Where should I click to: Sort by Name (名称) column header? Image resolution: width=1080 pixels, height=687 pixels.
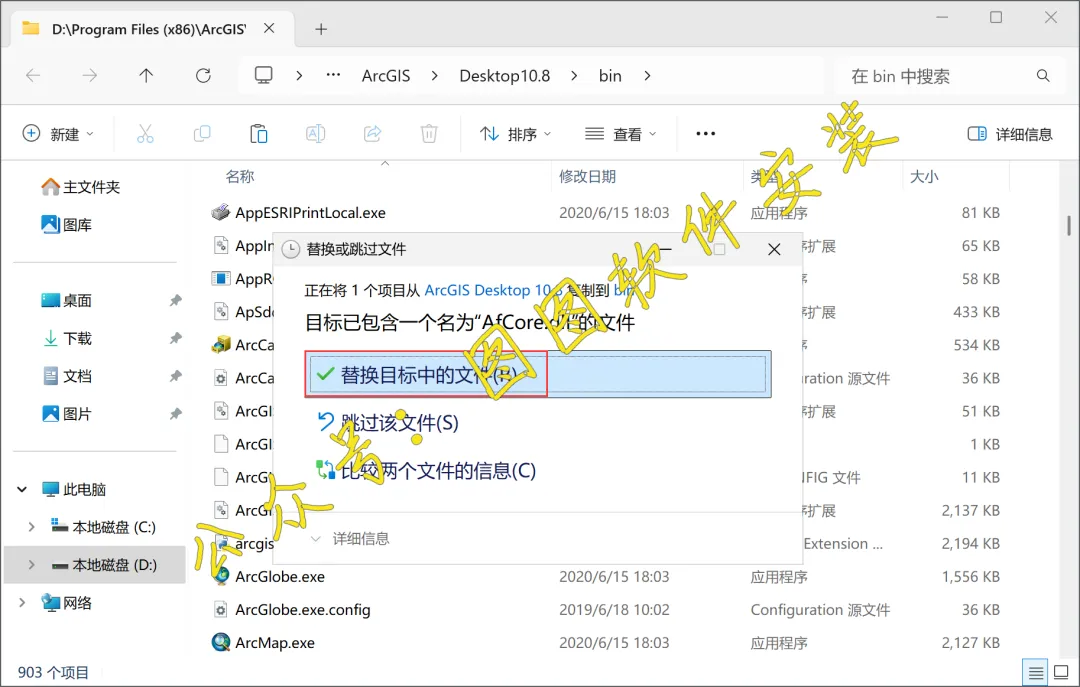pyautogui.click(x=240, y=176)
